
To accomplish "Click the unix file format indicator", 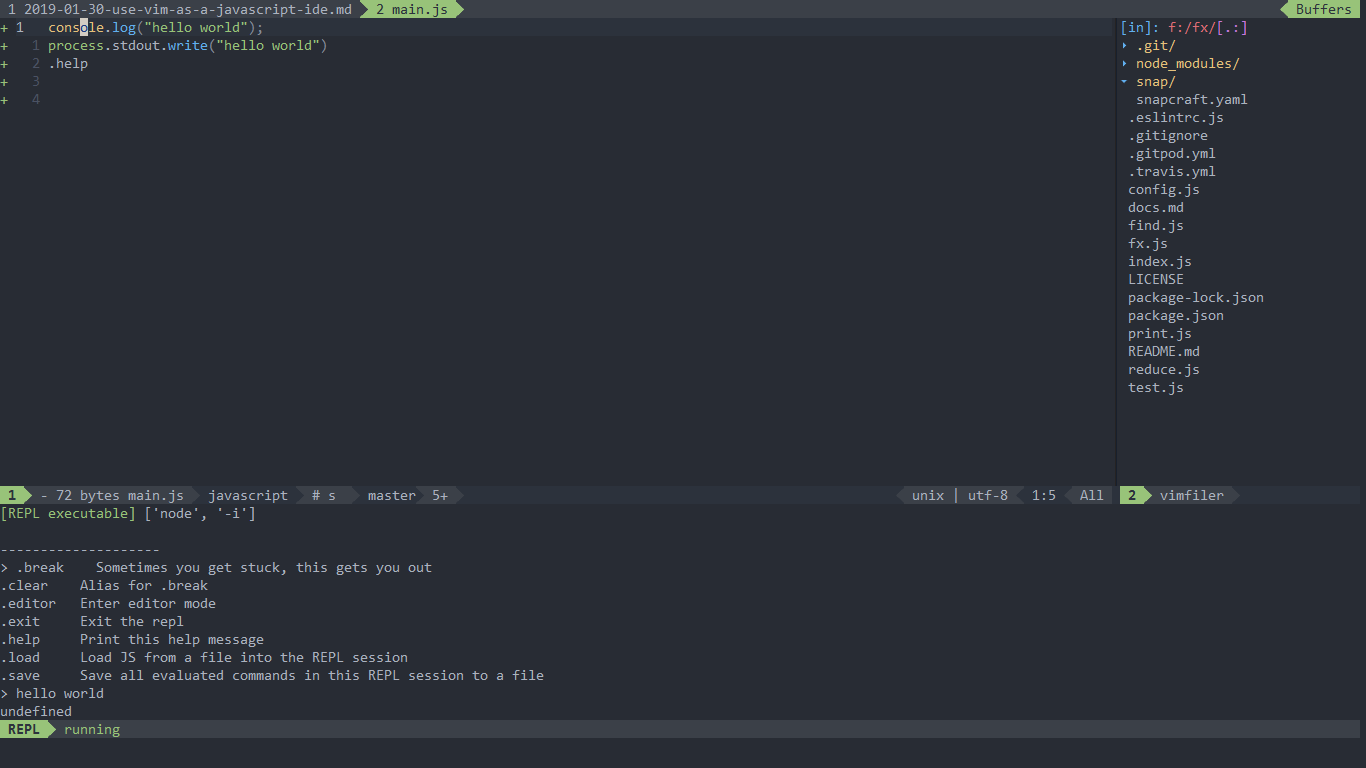I will coord(928,495).
